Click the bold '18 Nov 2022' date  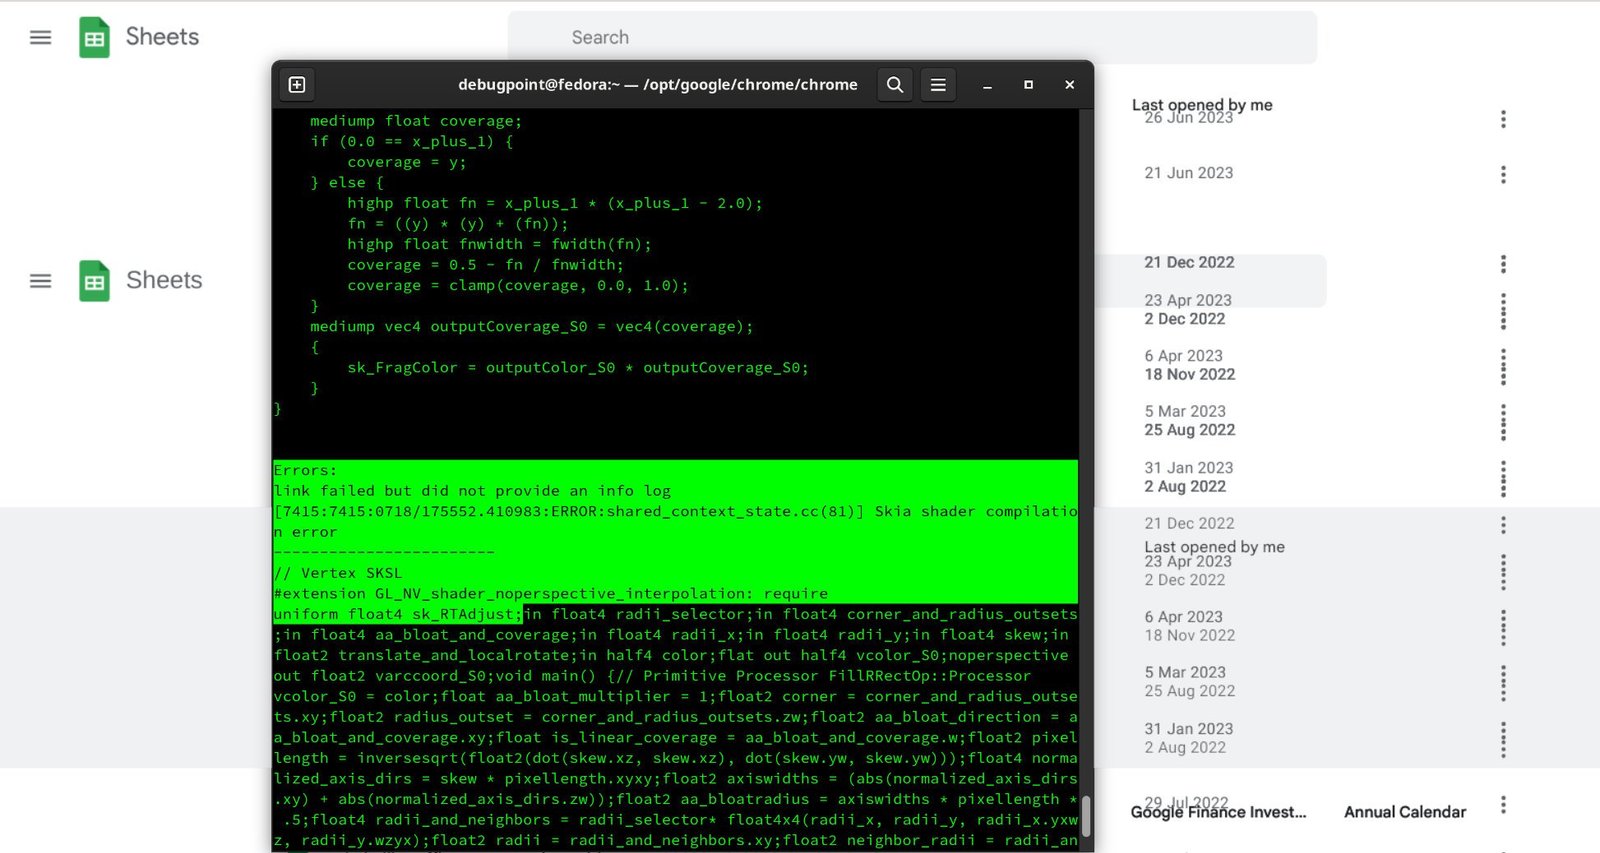[1190, 374]
